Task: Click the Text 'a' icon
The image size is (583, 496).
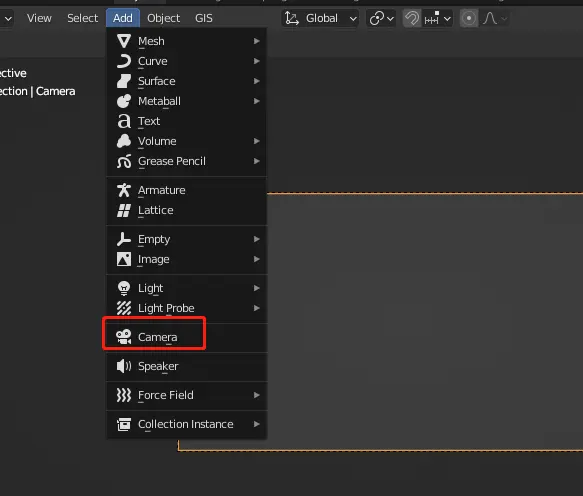Action: pos(124,121)
